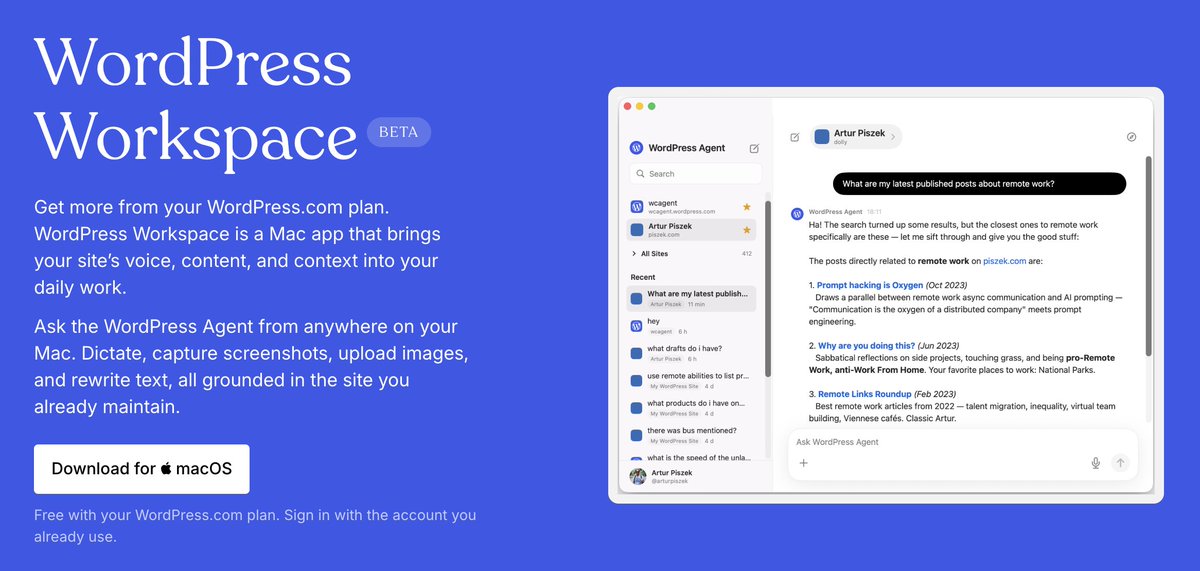This screenshot has width=1200, height=571.
Task: Toggle the star on Artur Piszek site
Action: [746, 230]
